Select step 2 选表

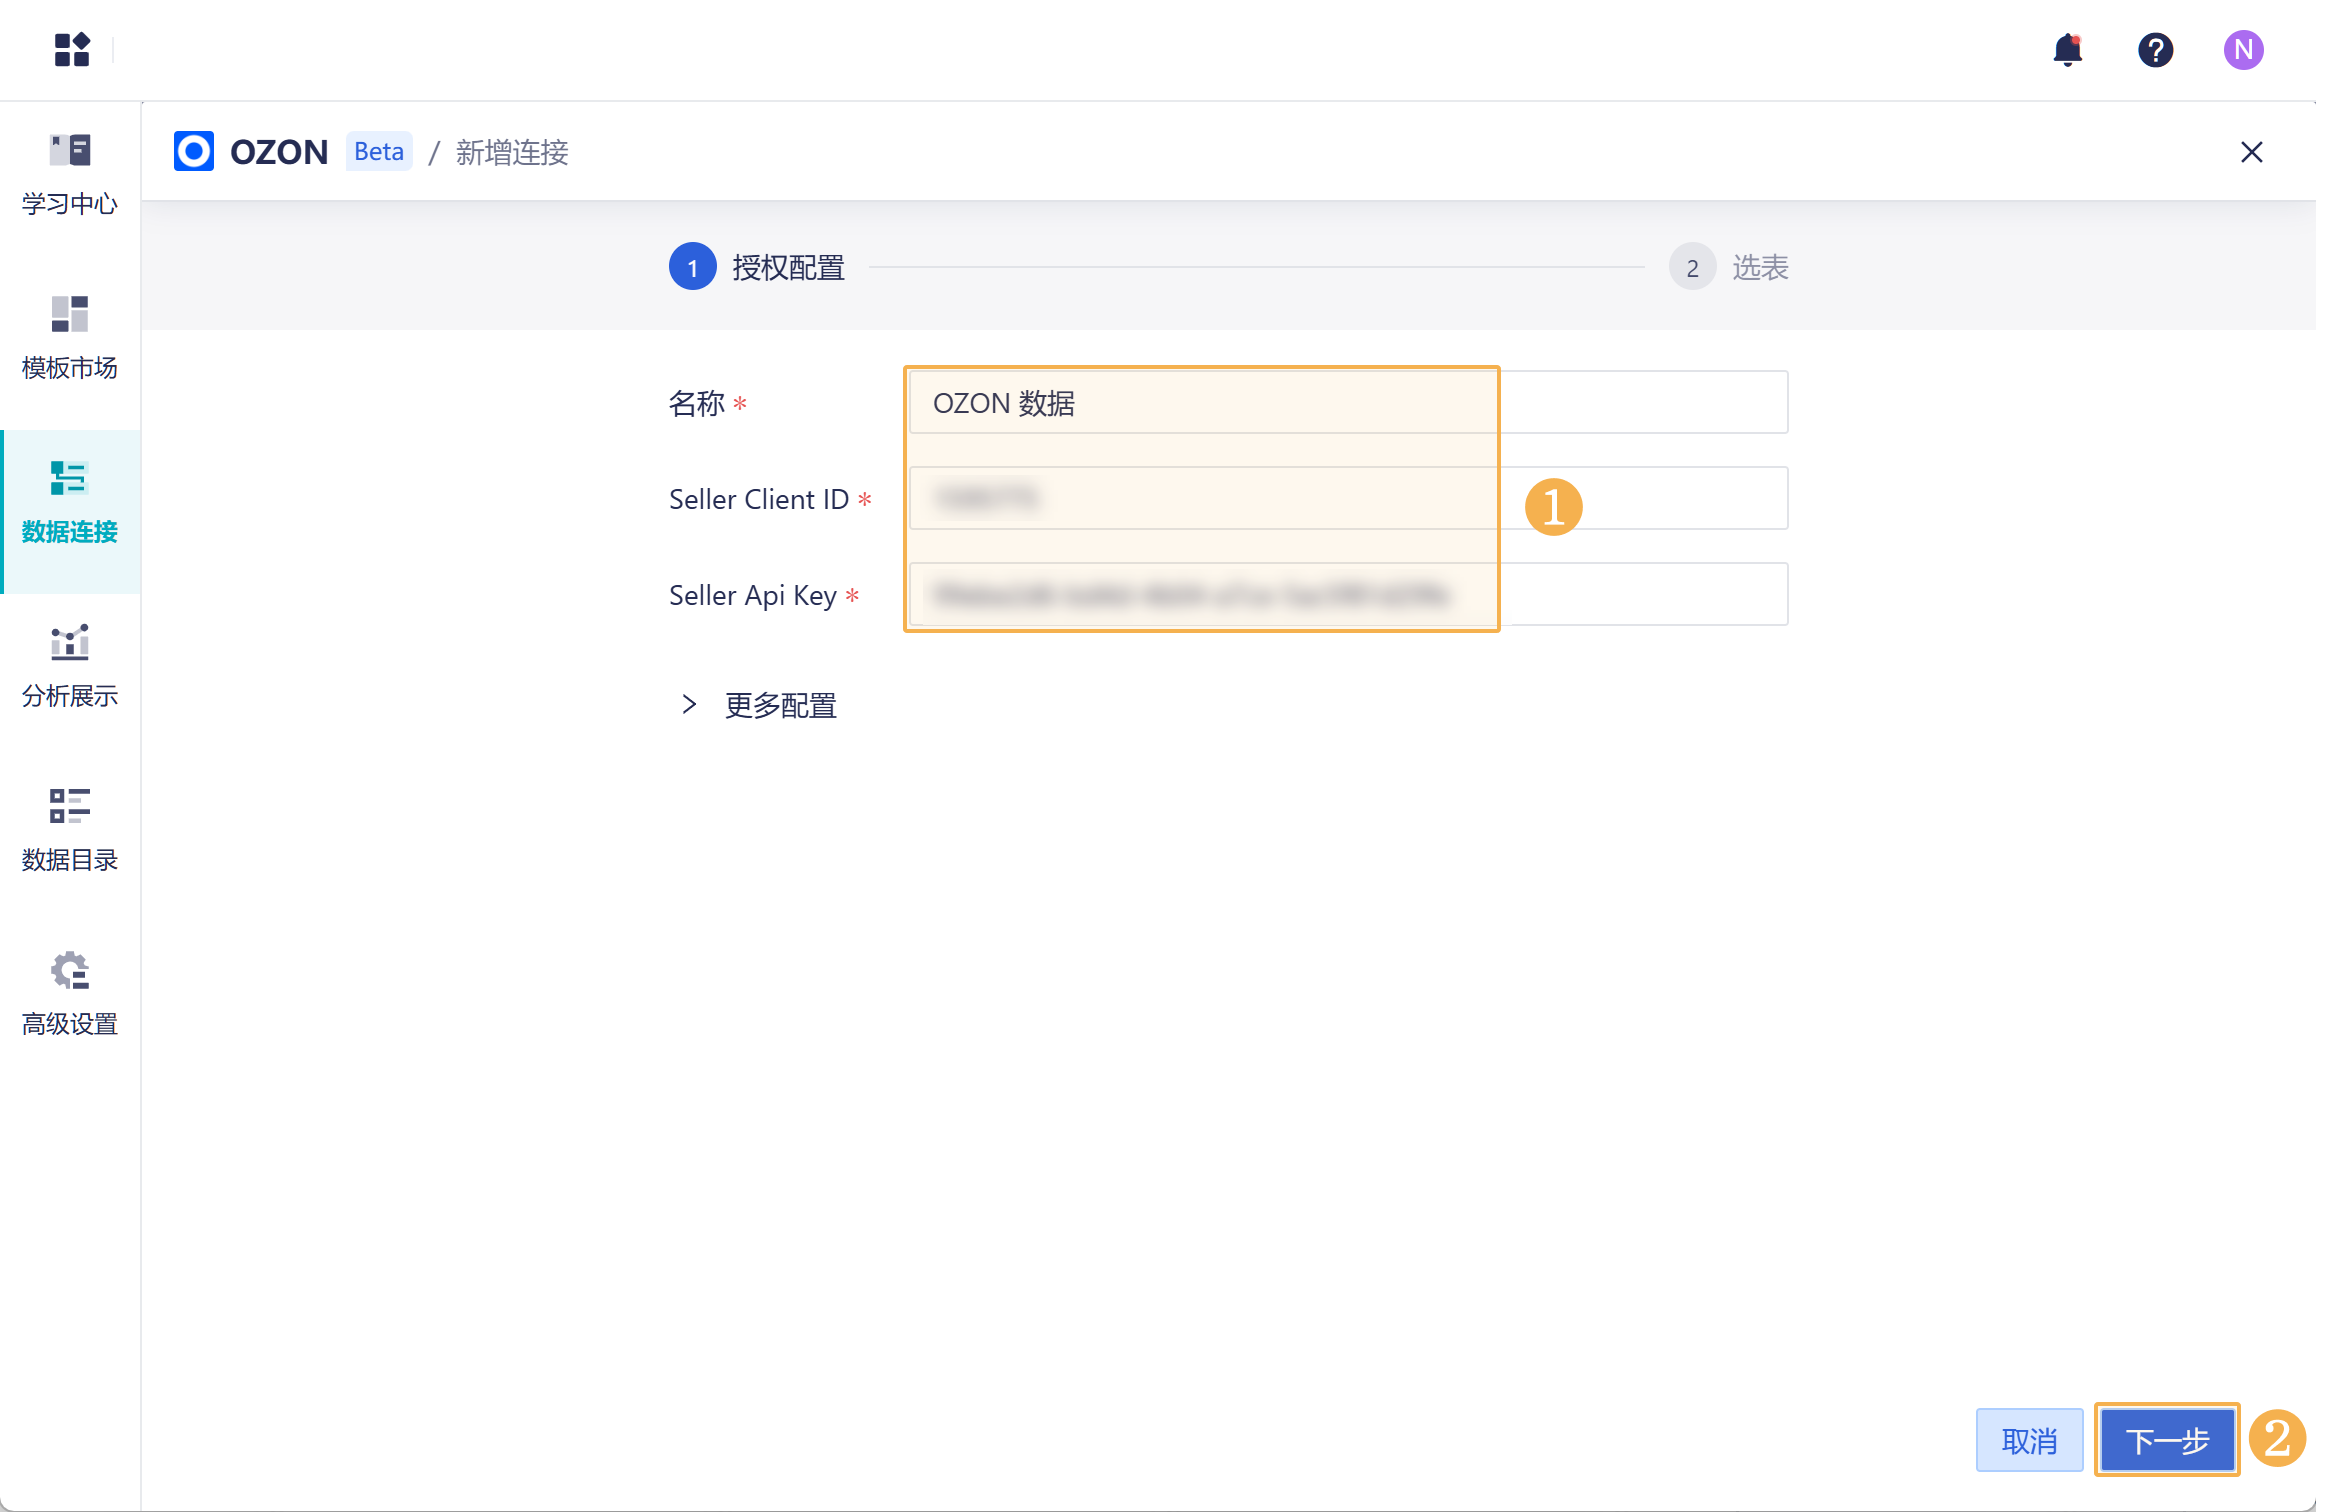[1729, 267]
